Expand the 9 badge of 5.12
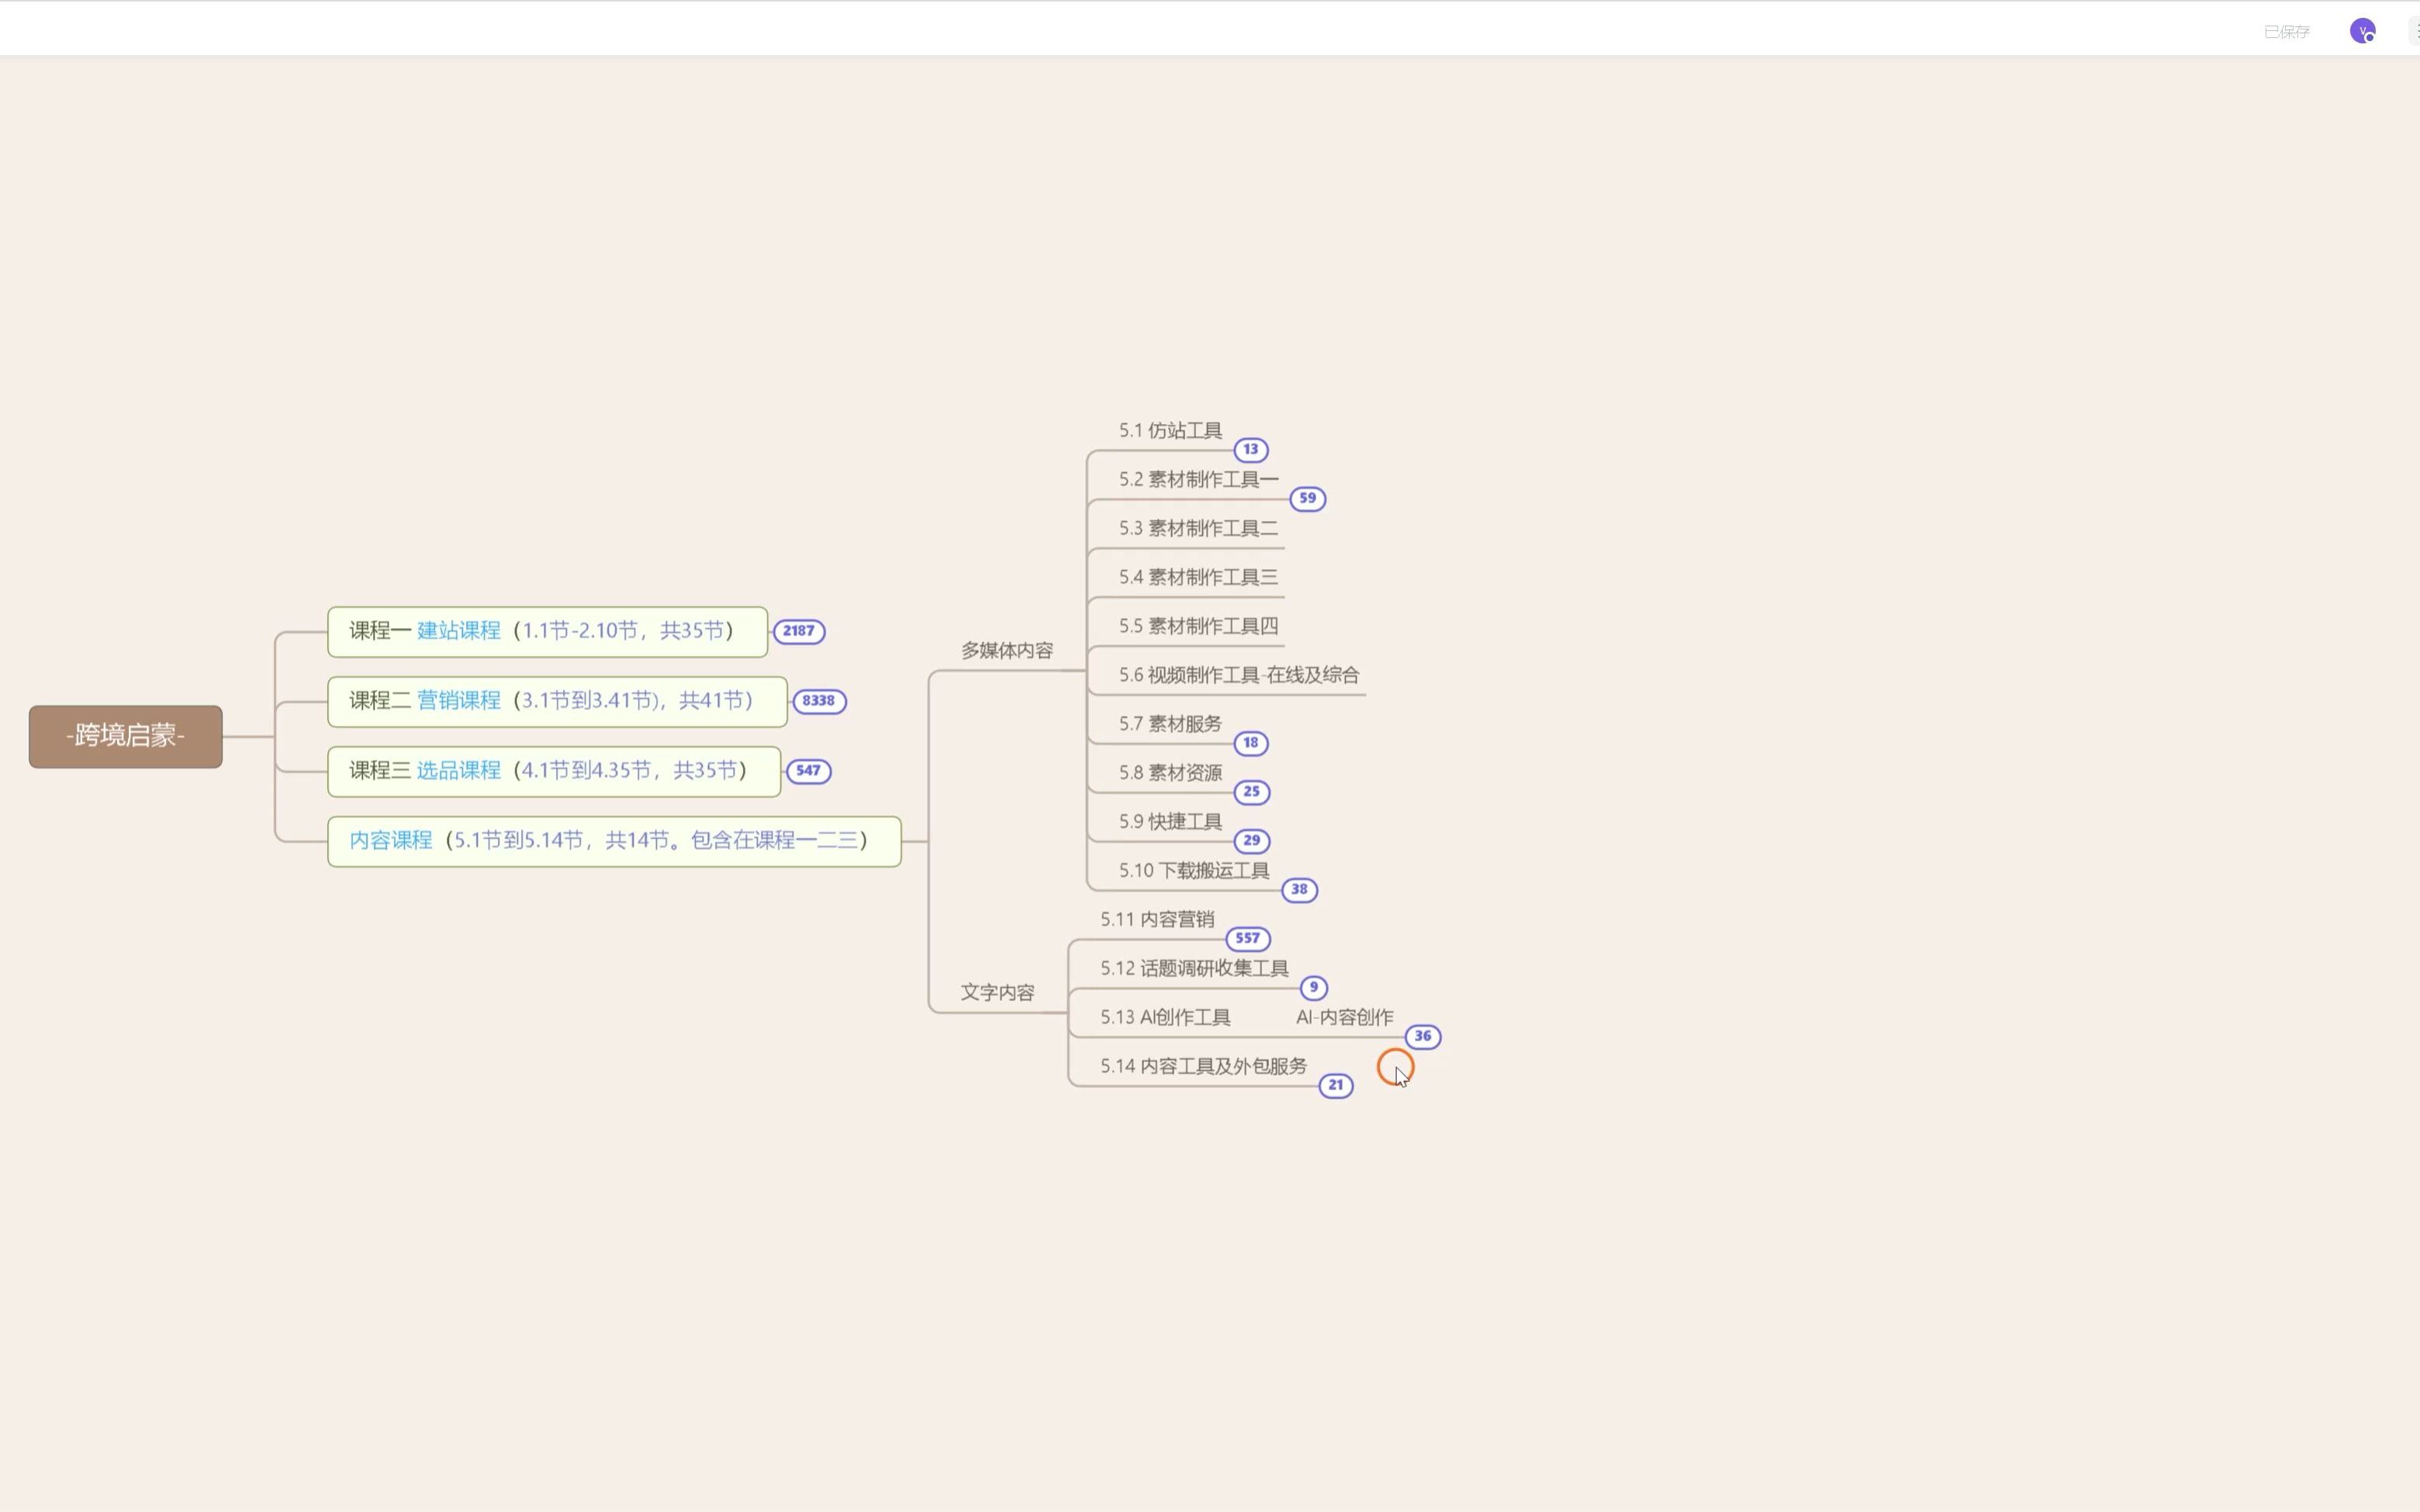Screen dimensions: 2420x1512 pyautogui.click(x=1313, y=988)
